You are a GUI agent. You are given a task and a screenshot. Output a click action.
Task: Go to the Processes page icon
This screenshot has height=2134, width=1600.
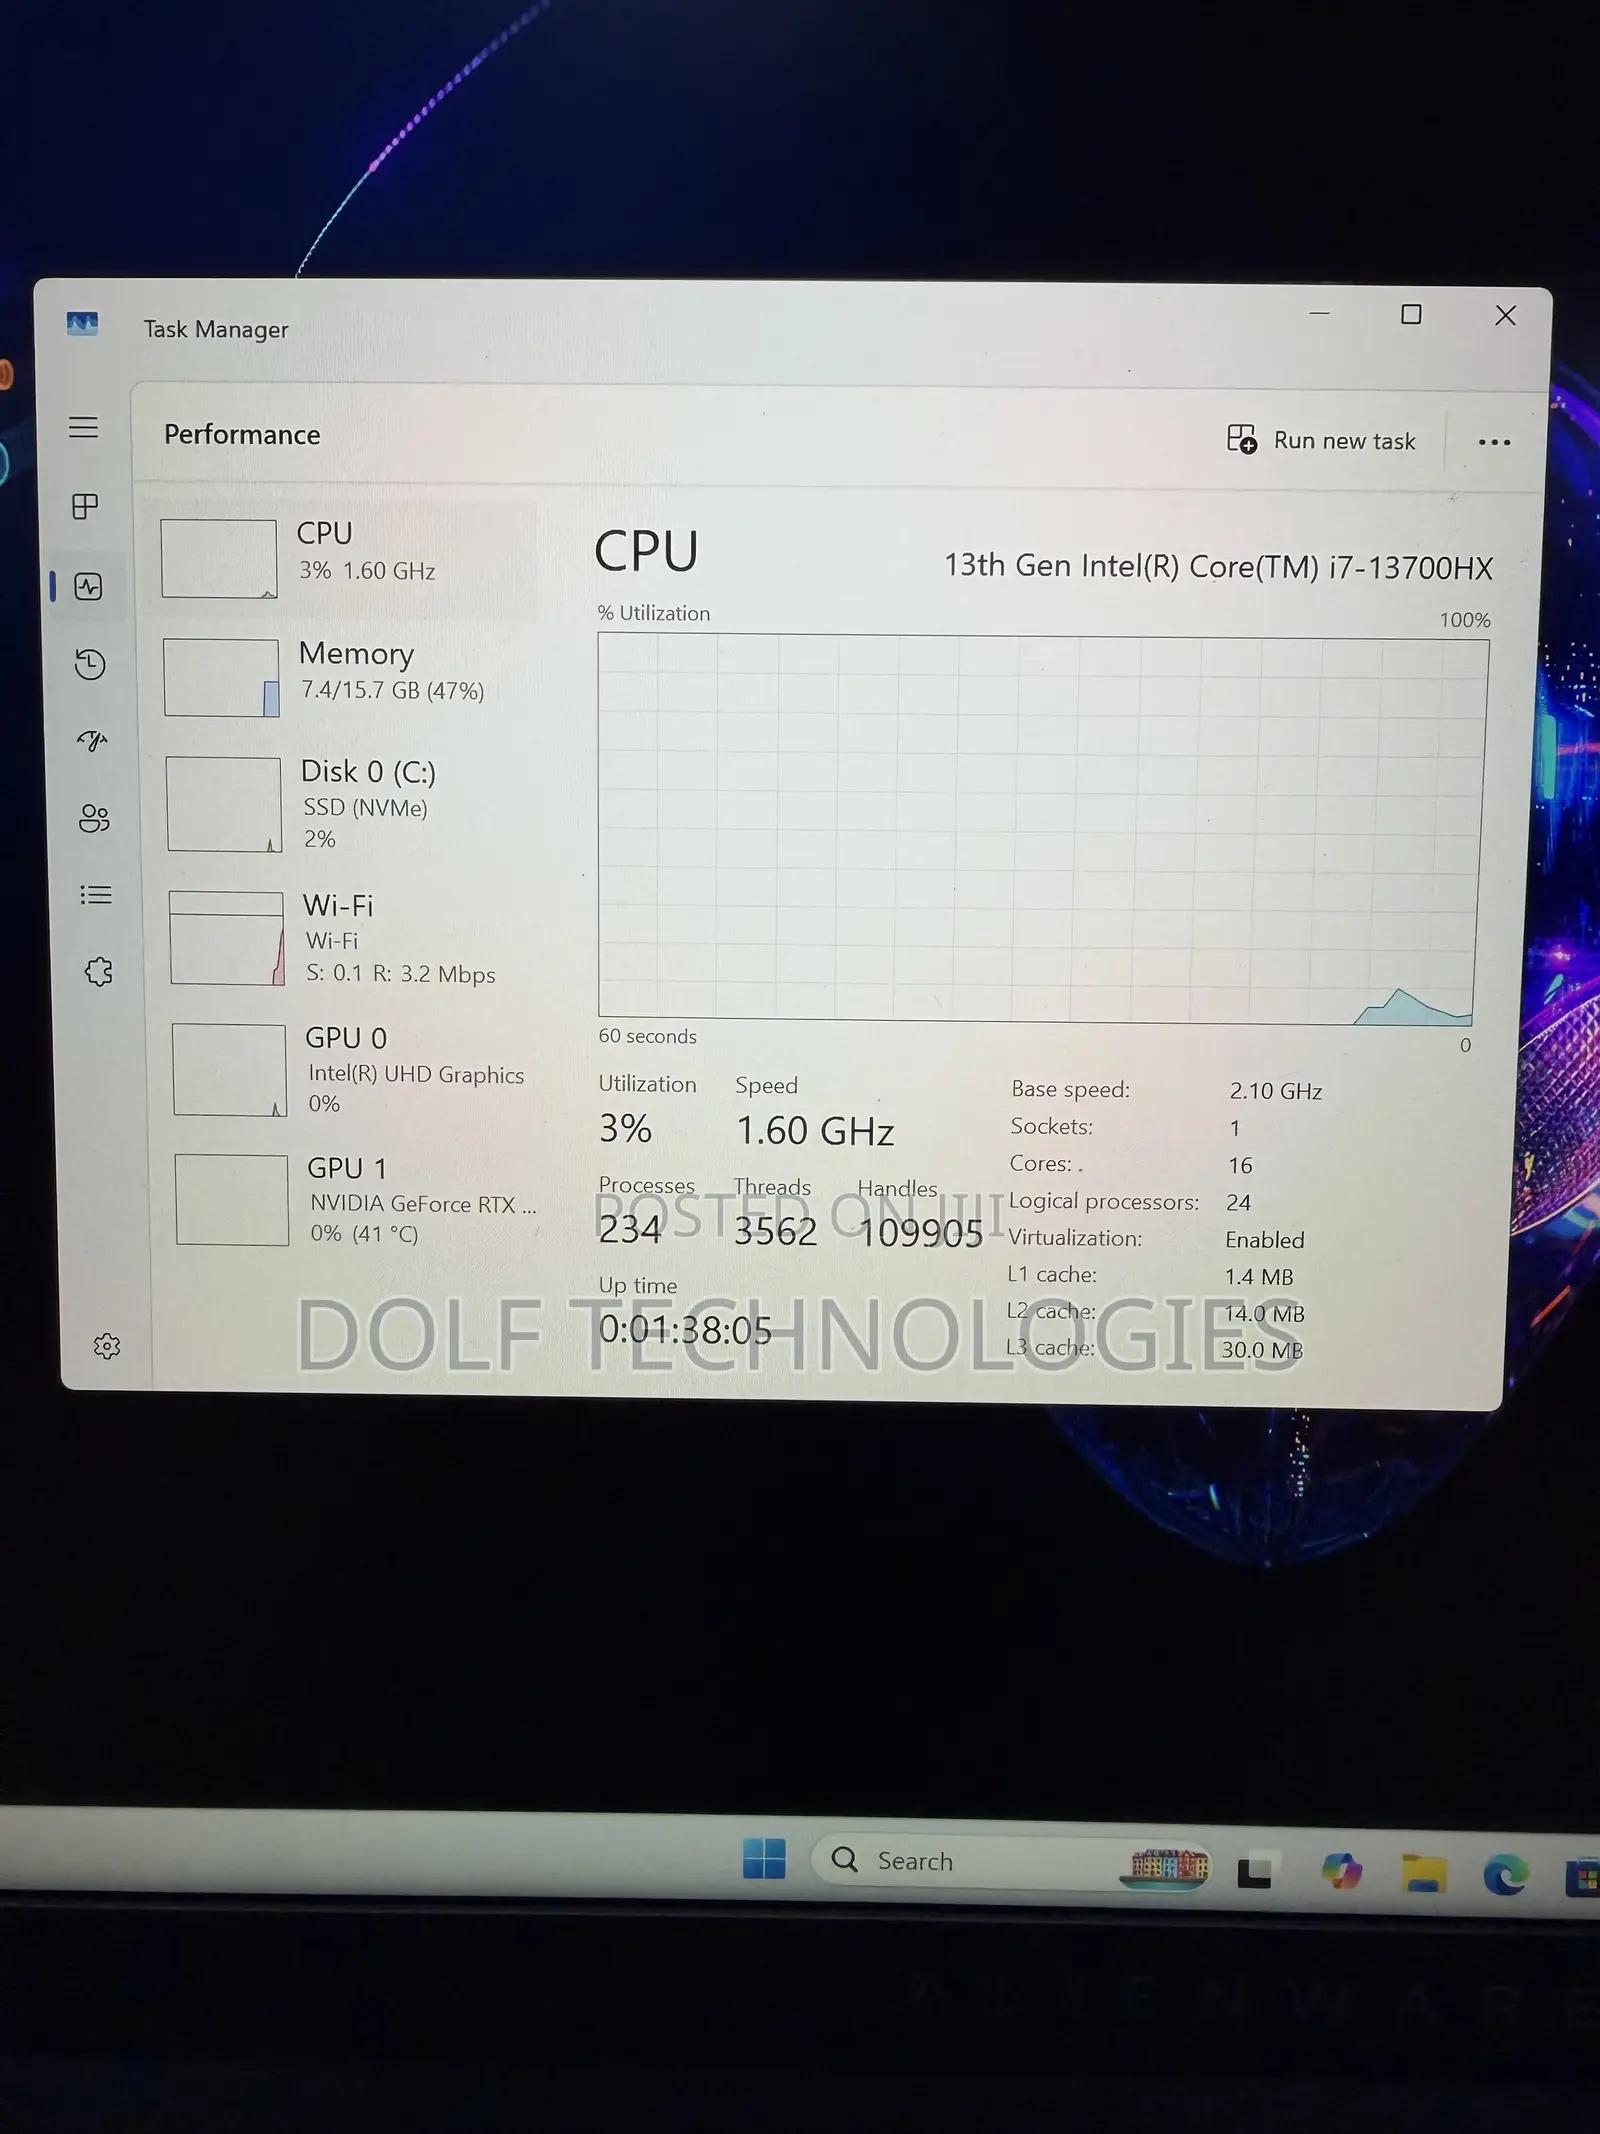click(86, 506)
